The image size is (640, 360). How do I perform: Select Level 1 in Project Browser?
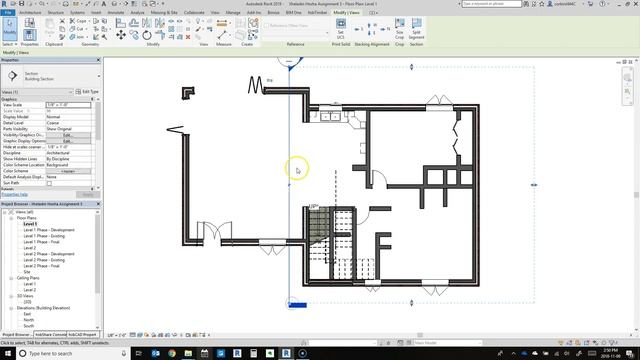[x=30, y=224]
